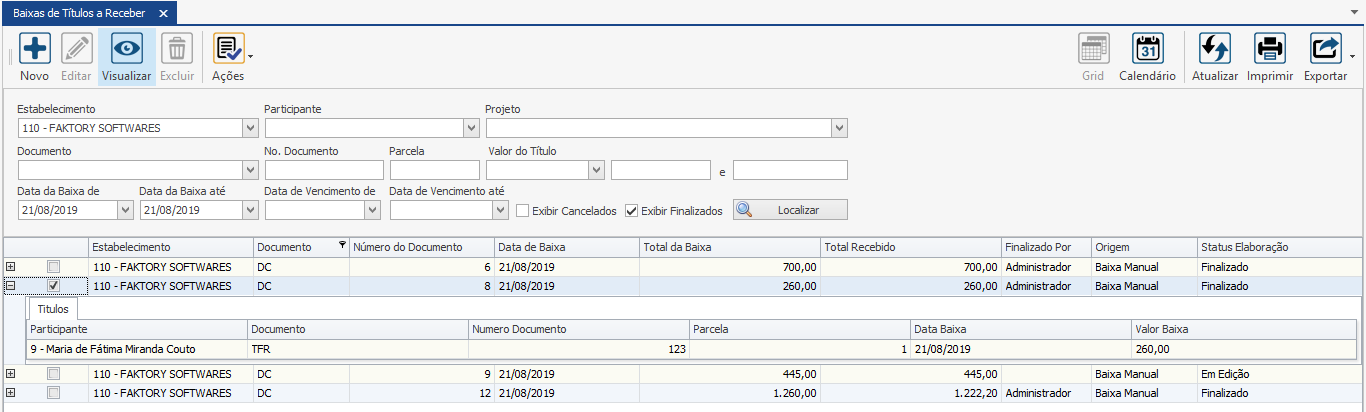This screenshot has height=412, width=1366.
Task: Open the Ações checklist menu
Action: (x=229, y=49)
